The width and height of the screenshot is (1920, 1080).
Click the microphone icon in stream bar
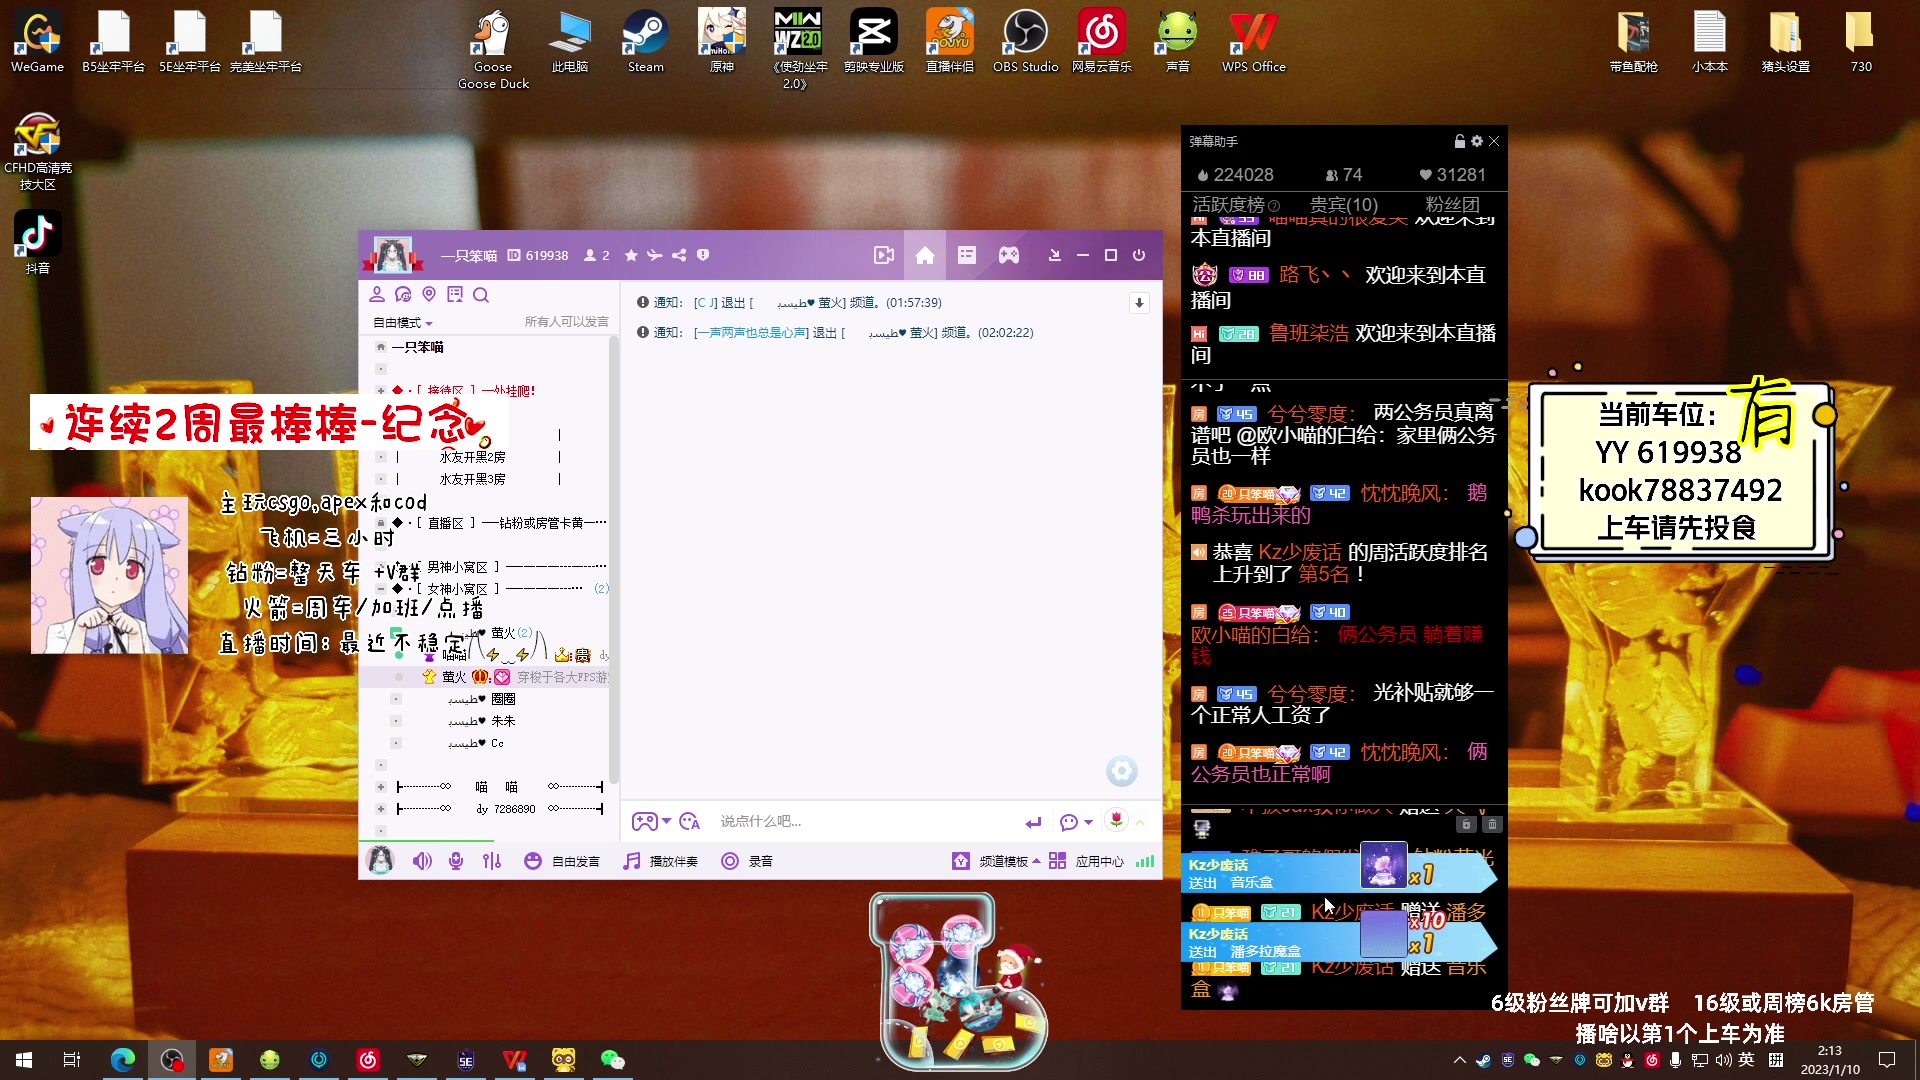pyautogui.click(x=456, y=861)
